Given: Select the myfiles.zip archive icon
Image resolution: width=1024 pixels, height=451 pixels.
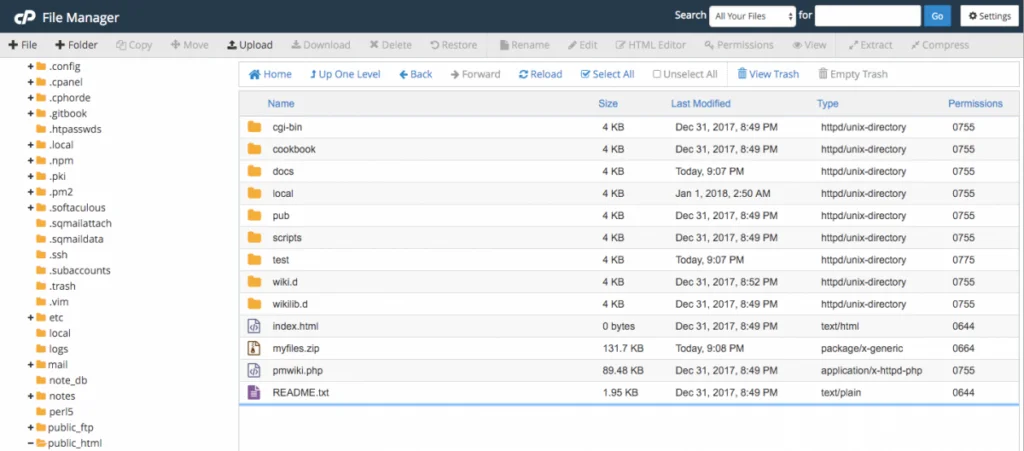Looking at the screenshot, I should [x=254, y=348].
